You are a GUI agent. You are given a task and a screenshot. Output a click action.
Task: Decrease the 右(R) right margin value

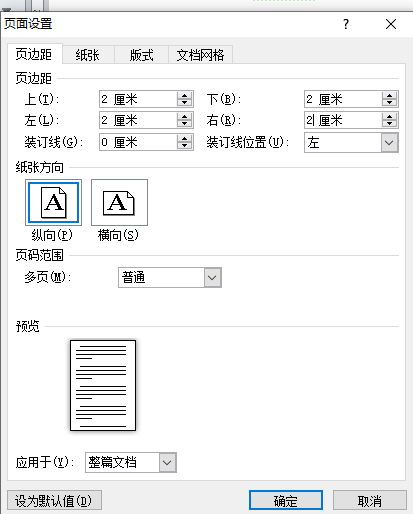click(389, 124)
